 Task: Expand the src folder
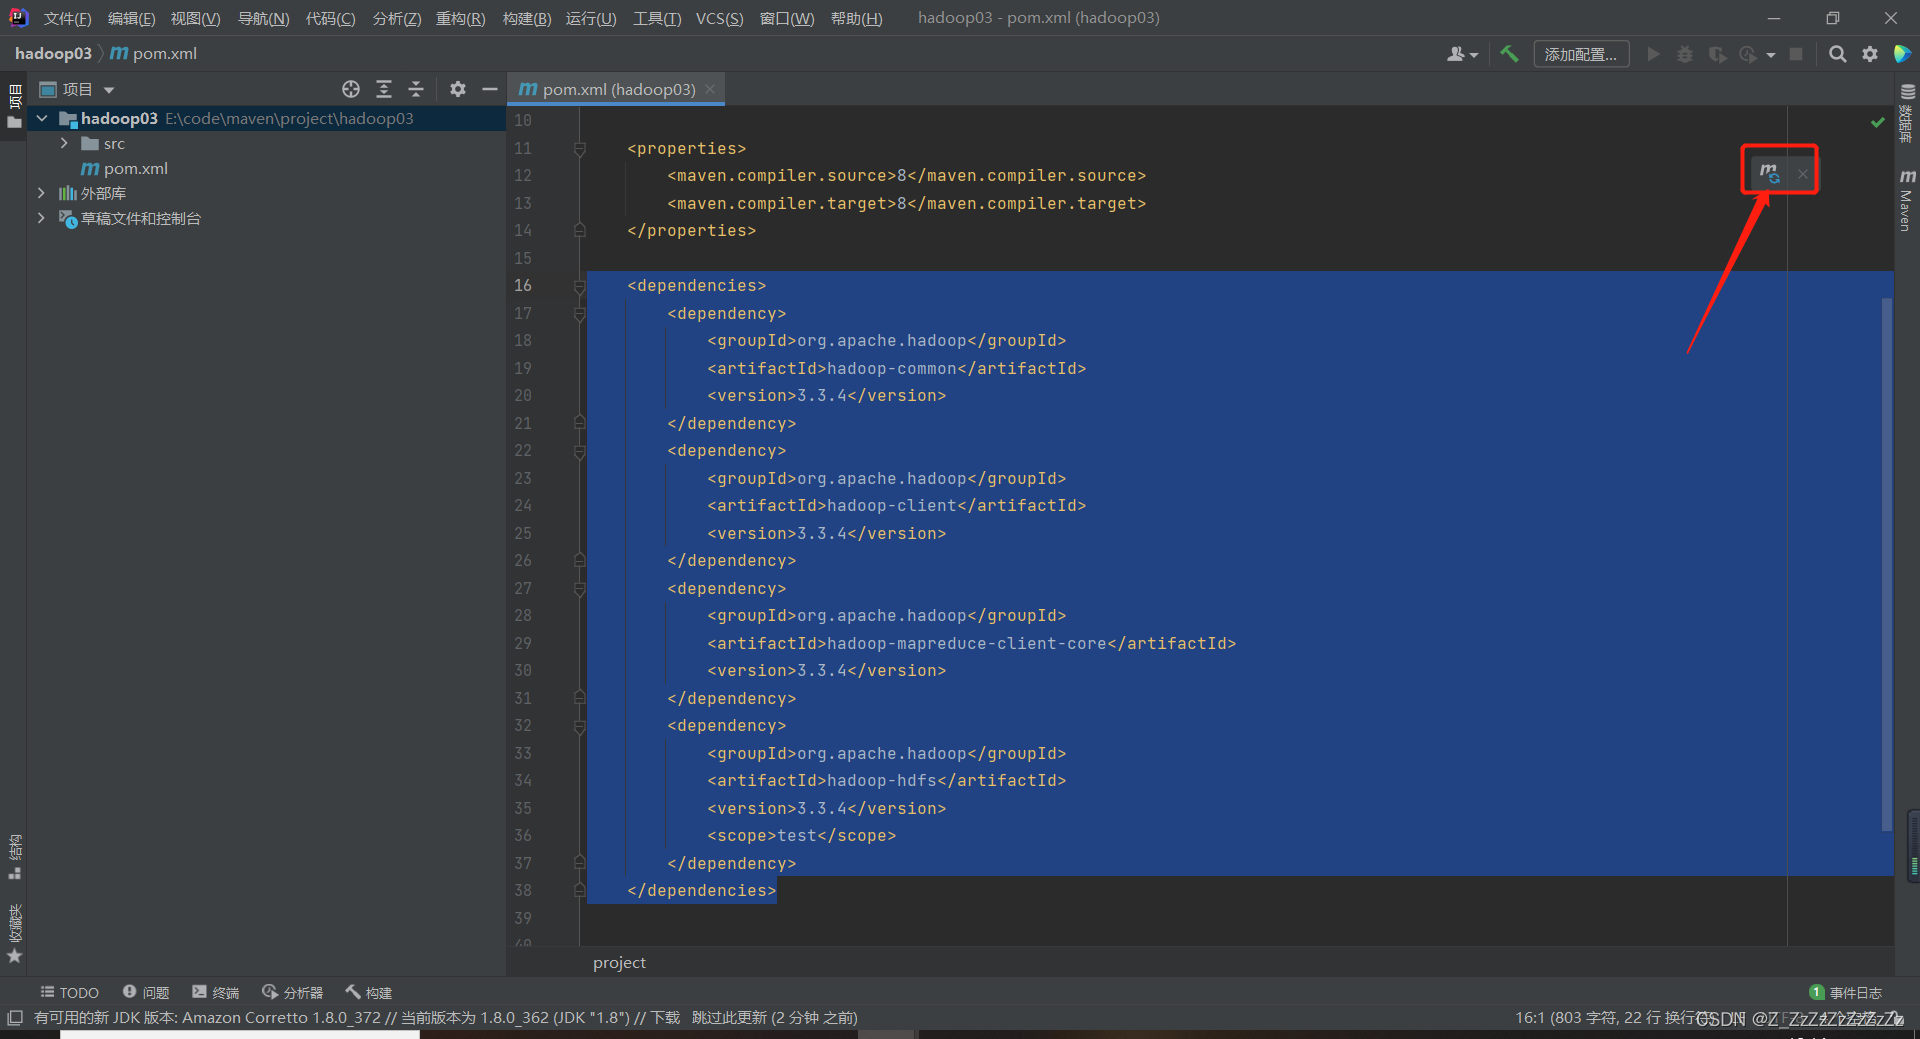[64, 143]
